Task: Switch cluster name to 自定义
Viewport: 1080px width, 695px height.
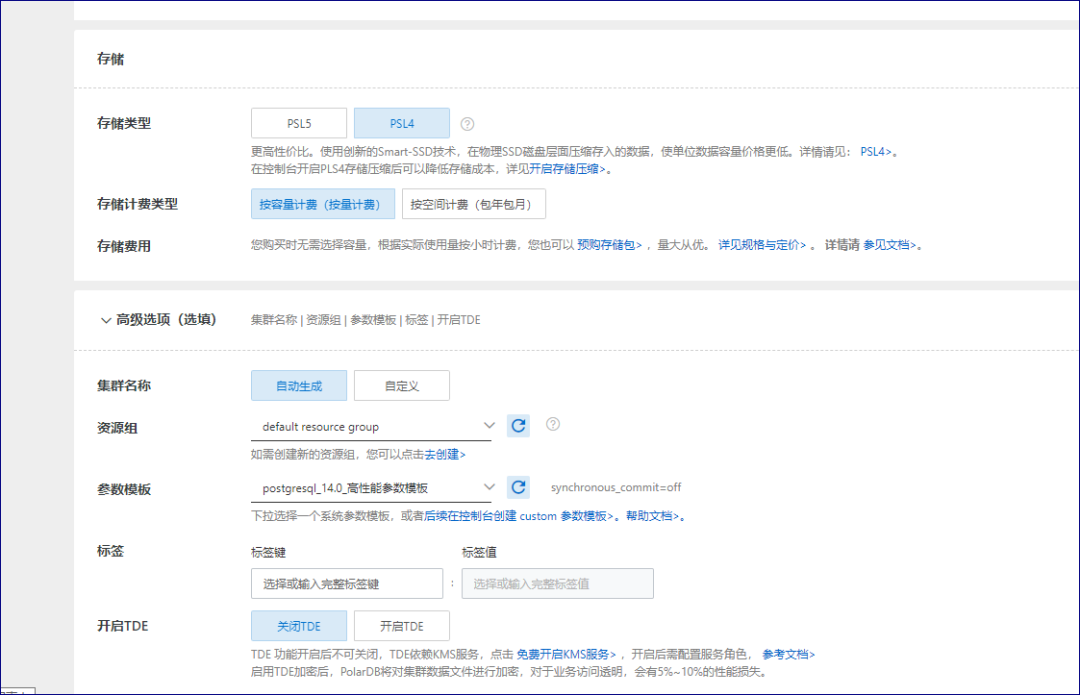Action: tap(401, 385)
